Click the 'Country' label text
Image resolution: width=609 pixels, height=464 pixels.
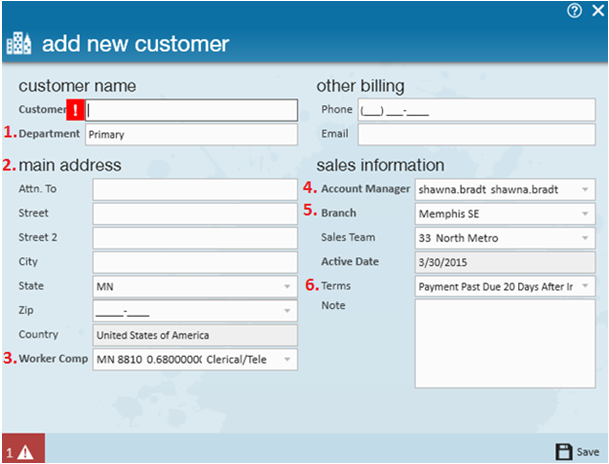(38, 334)
